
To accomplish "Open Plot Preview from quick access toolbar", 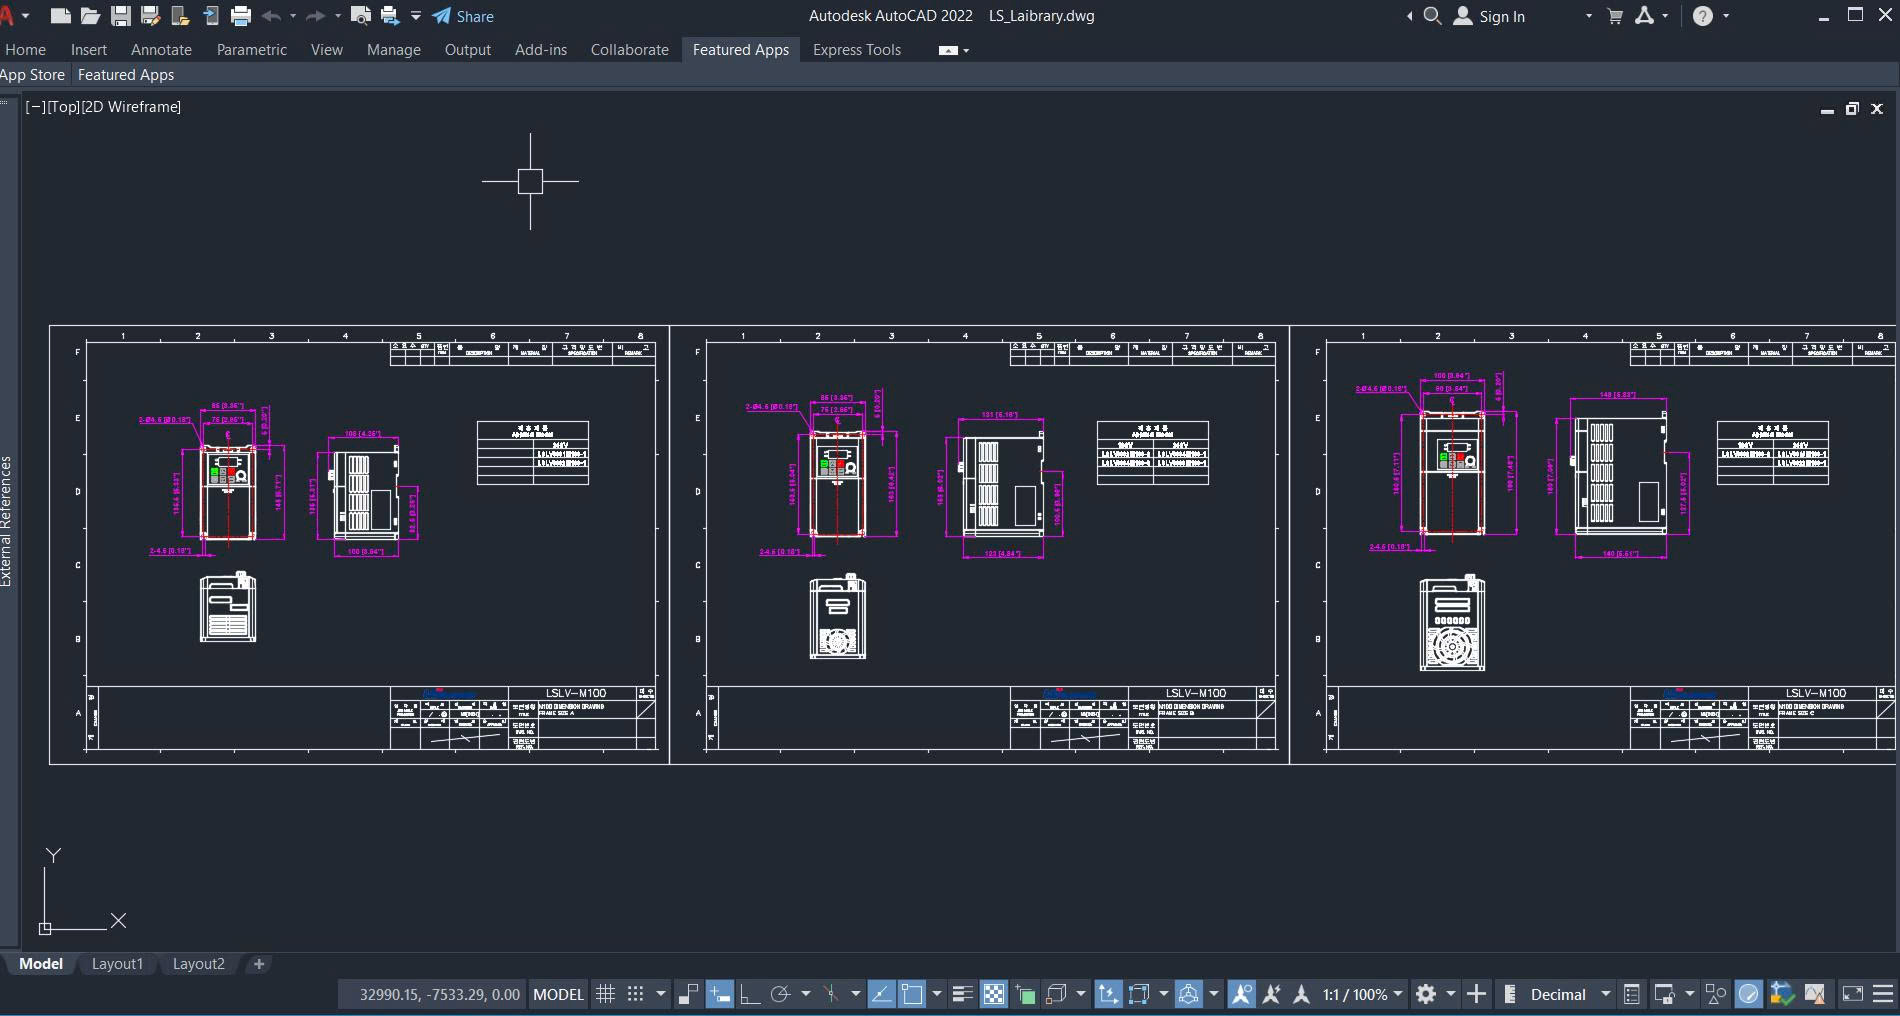I will 361,16.
